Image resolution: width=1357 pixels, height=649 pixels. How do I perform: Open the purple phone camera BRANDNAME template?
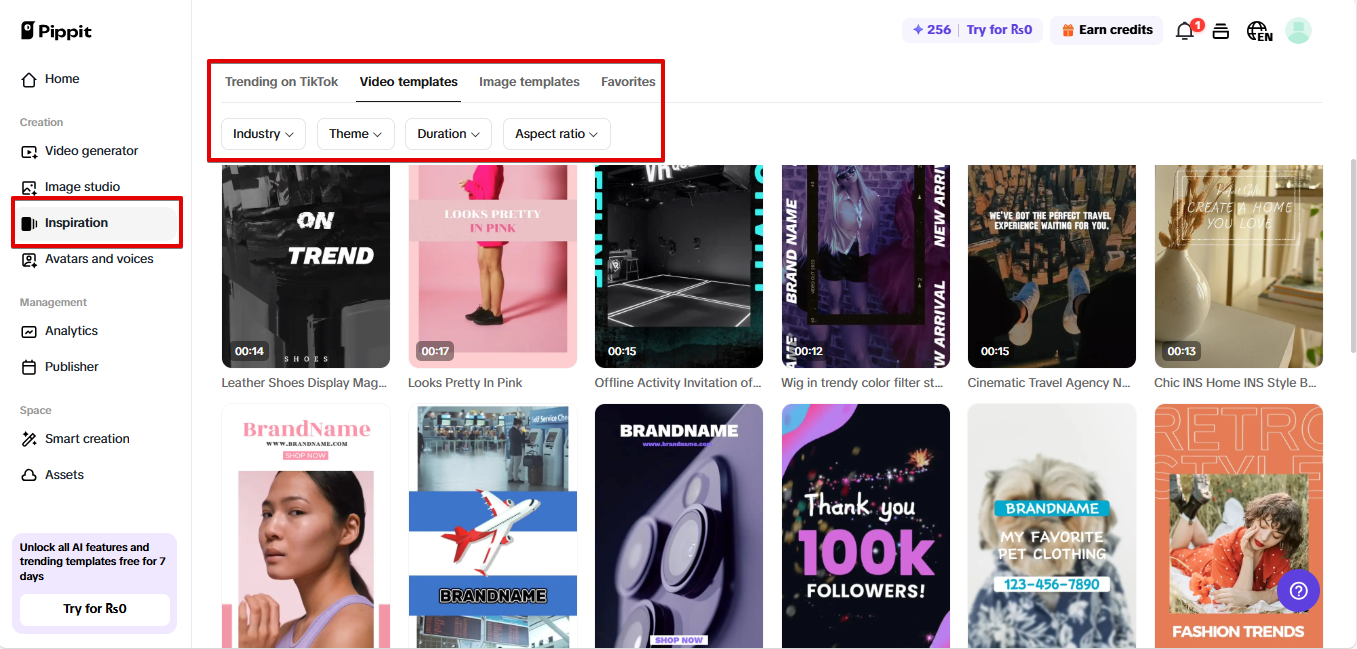[x=679, y=526]
